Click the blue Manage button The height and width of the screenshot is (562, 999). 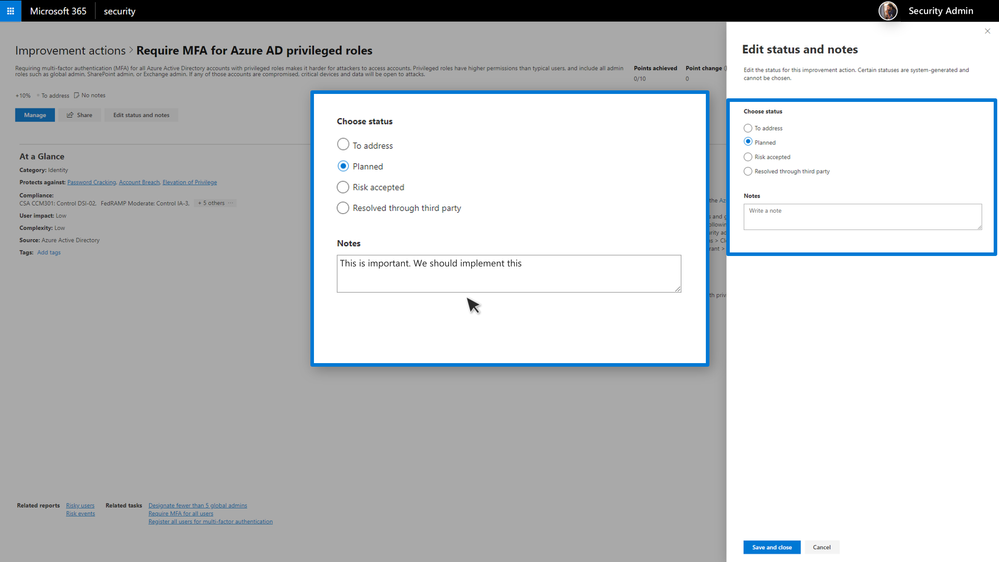pyautogui.click(x=35, y=115)
